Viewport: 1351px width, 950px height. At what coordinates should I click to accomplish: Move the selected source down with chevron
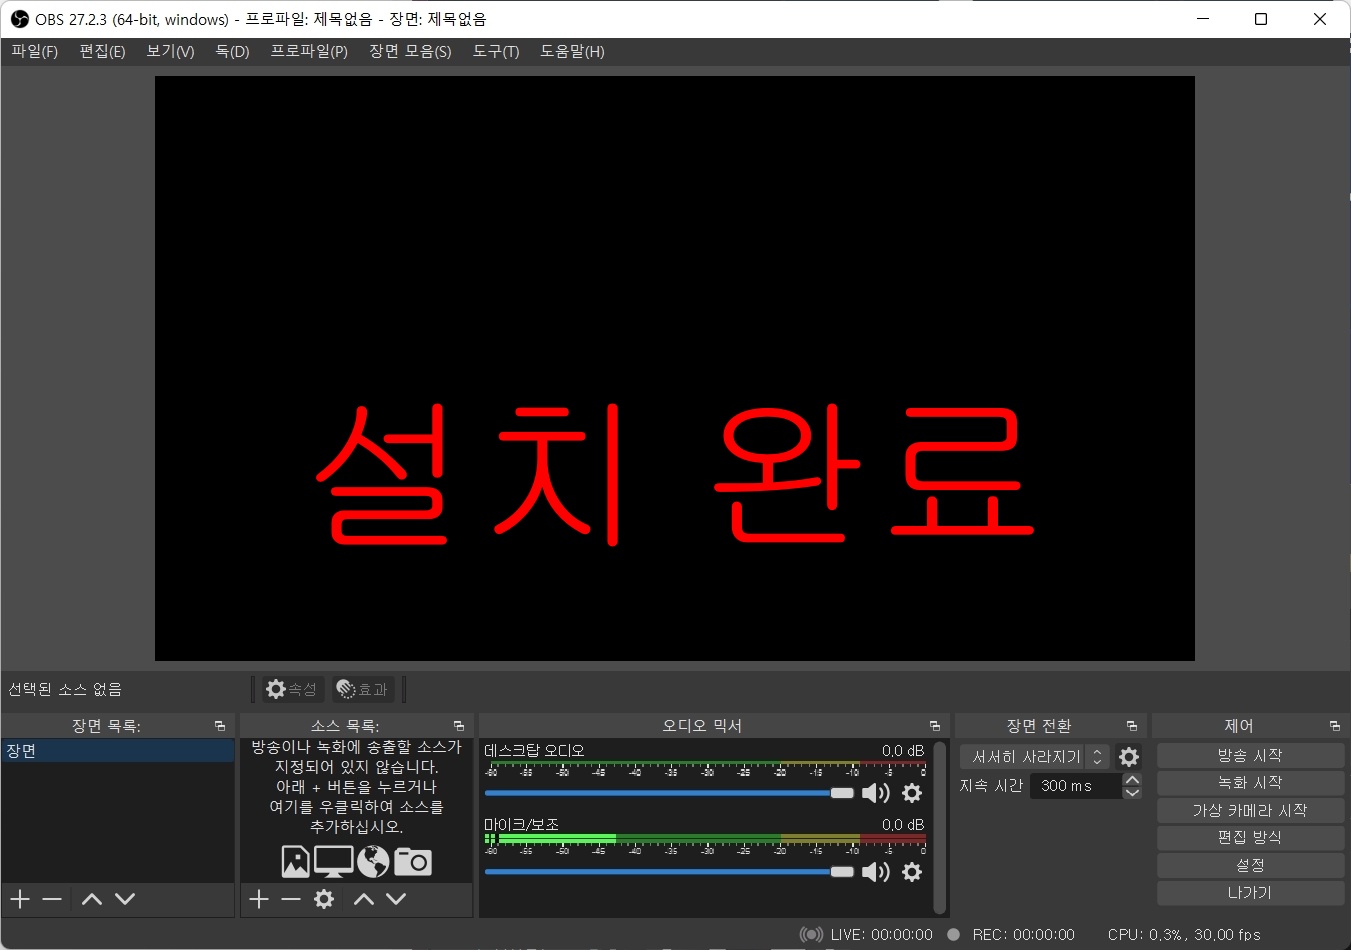point(396,899)
